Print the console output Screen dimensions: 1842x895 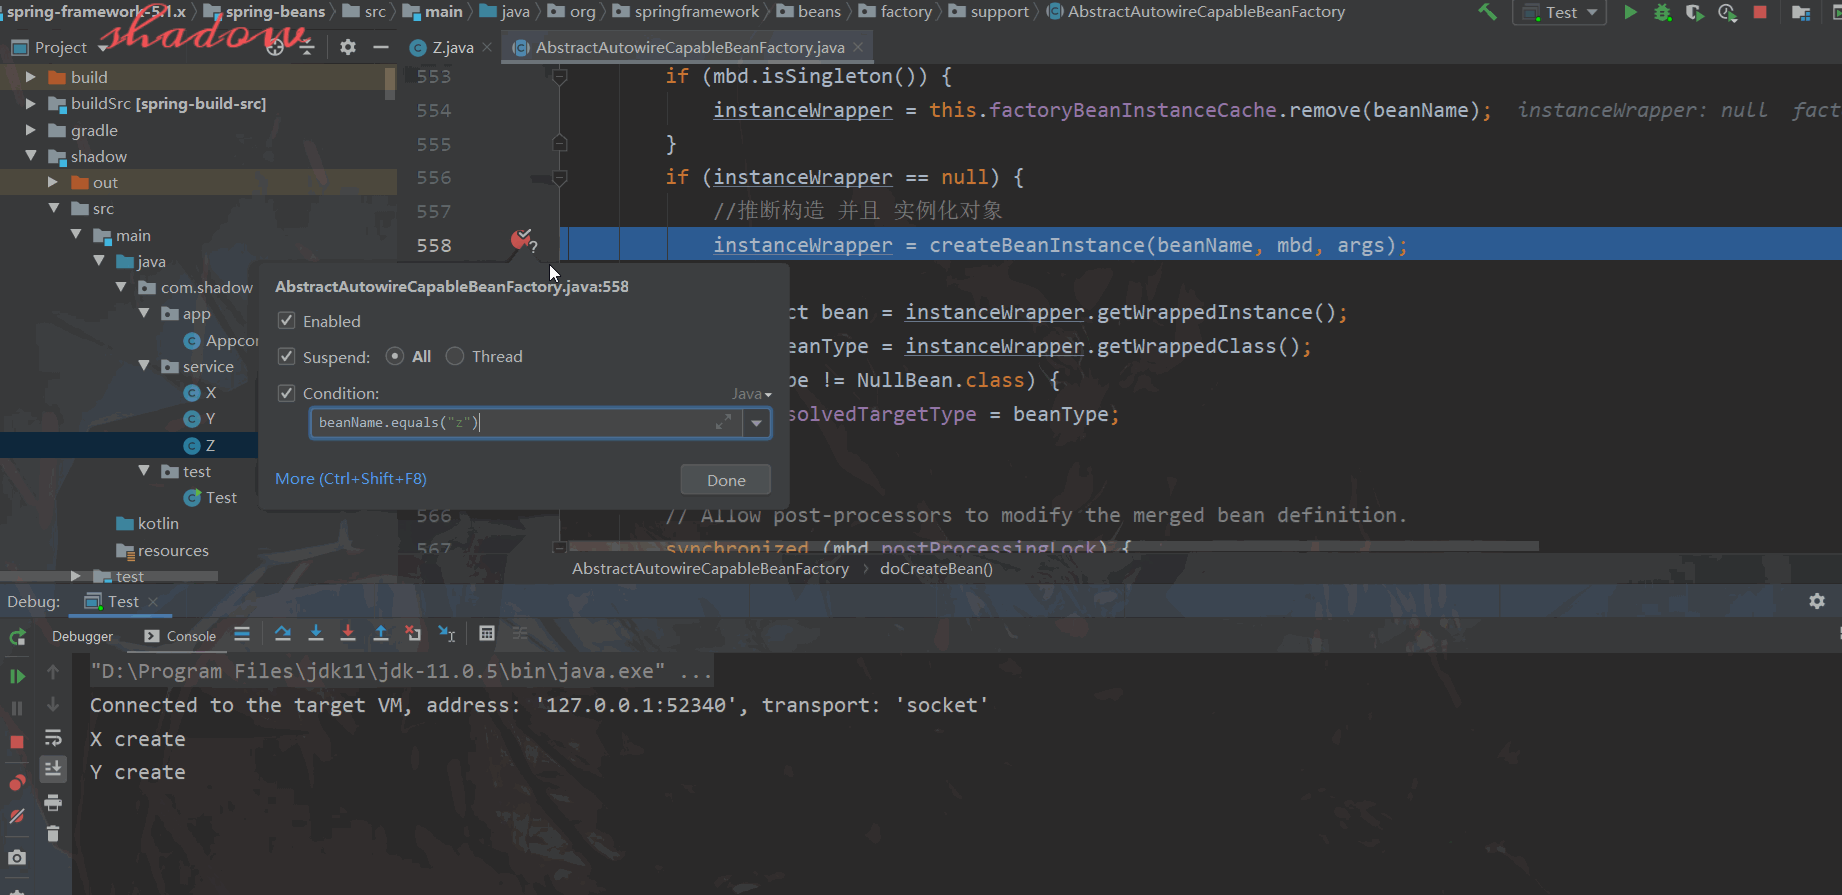click(x=53, y=802)
